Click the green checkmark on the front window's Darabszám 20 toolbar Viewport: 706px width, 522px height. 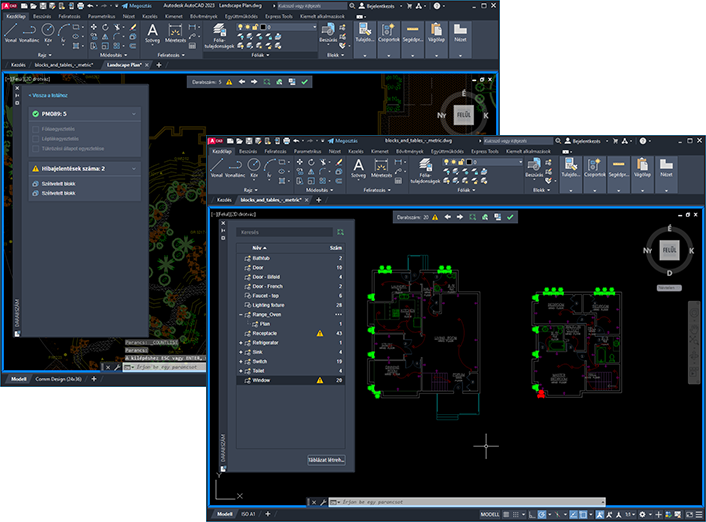coord(510,217)
